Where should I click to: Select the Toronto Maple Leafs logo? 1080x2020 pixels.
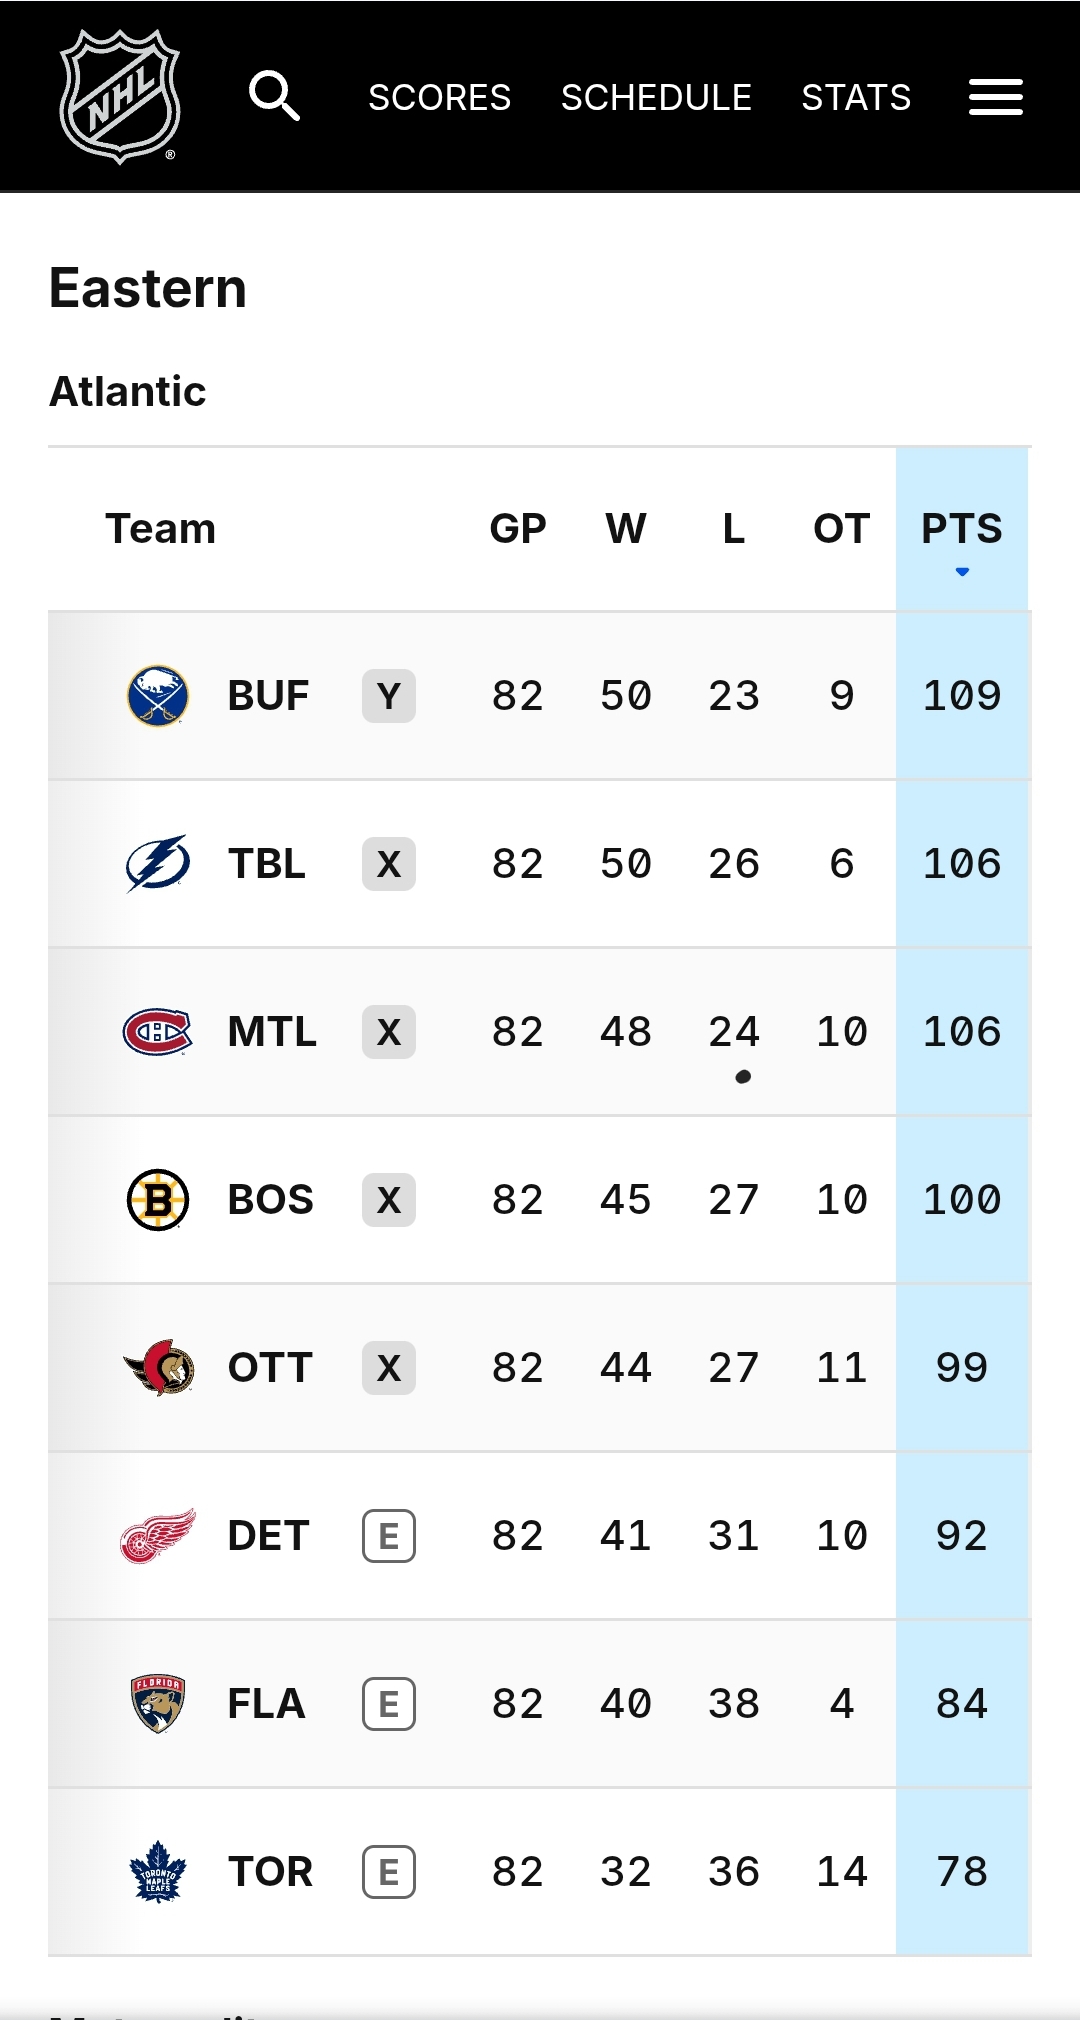[x=158, y=1871]
